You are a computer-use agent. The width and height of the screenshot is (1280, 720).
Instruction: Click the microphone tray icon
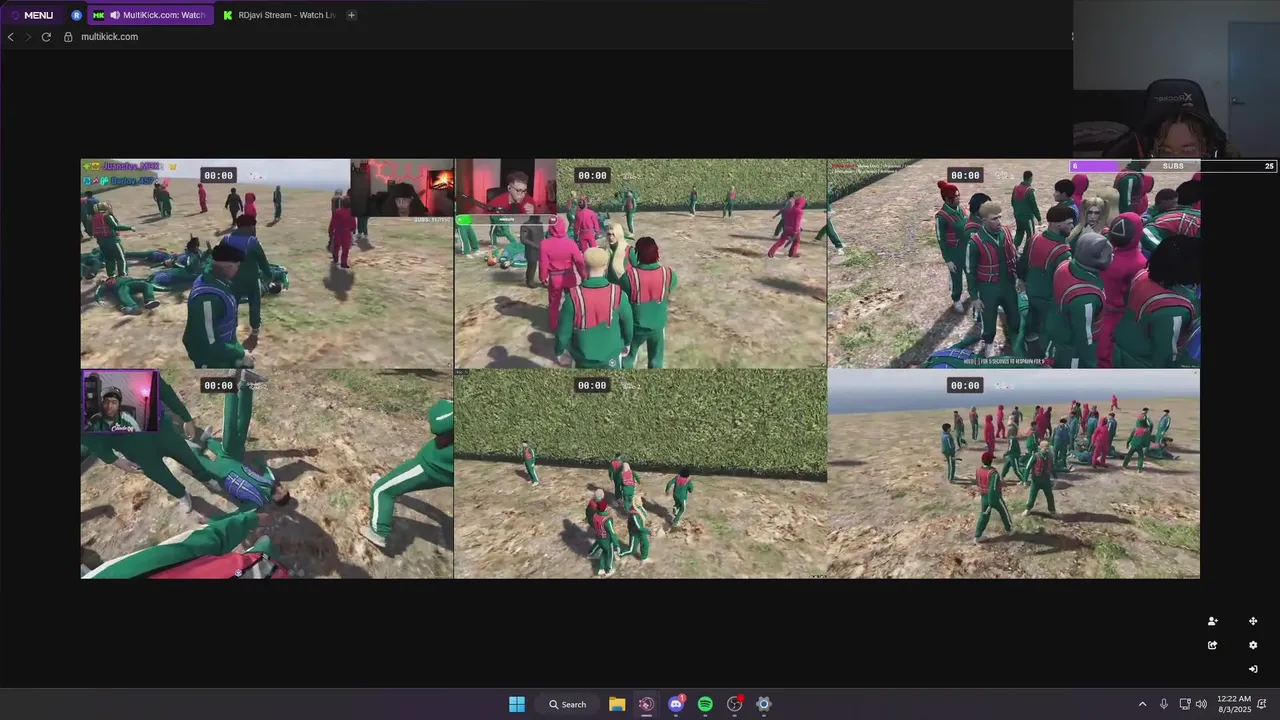[x=1164, y=704]
